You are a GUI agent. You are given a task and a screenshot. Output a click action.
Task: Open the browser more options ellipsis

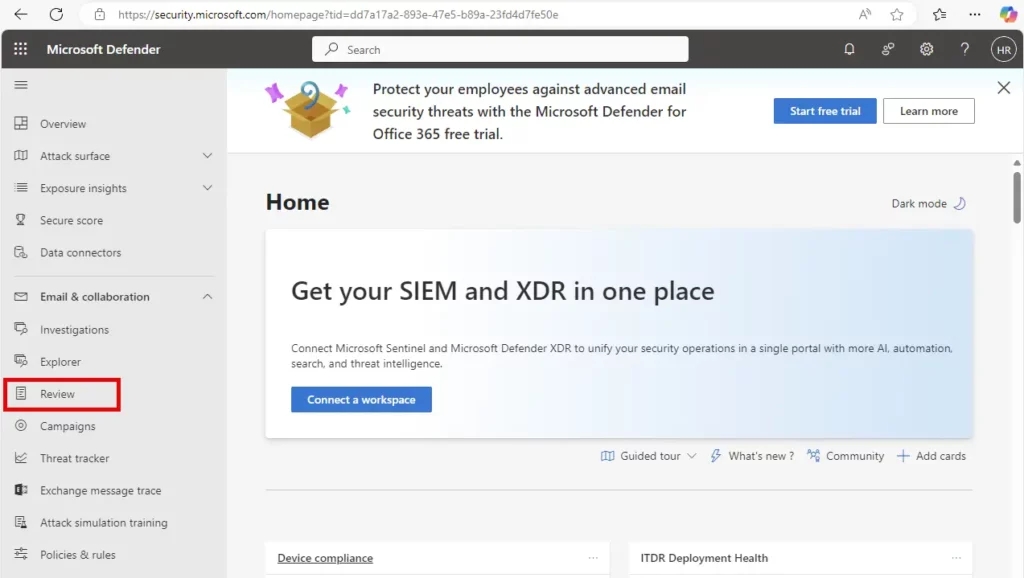click(x=974, y=14)
